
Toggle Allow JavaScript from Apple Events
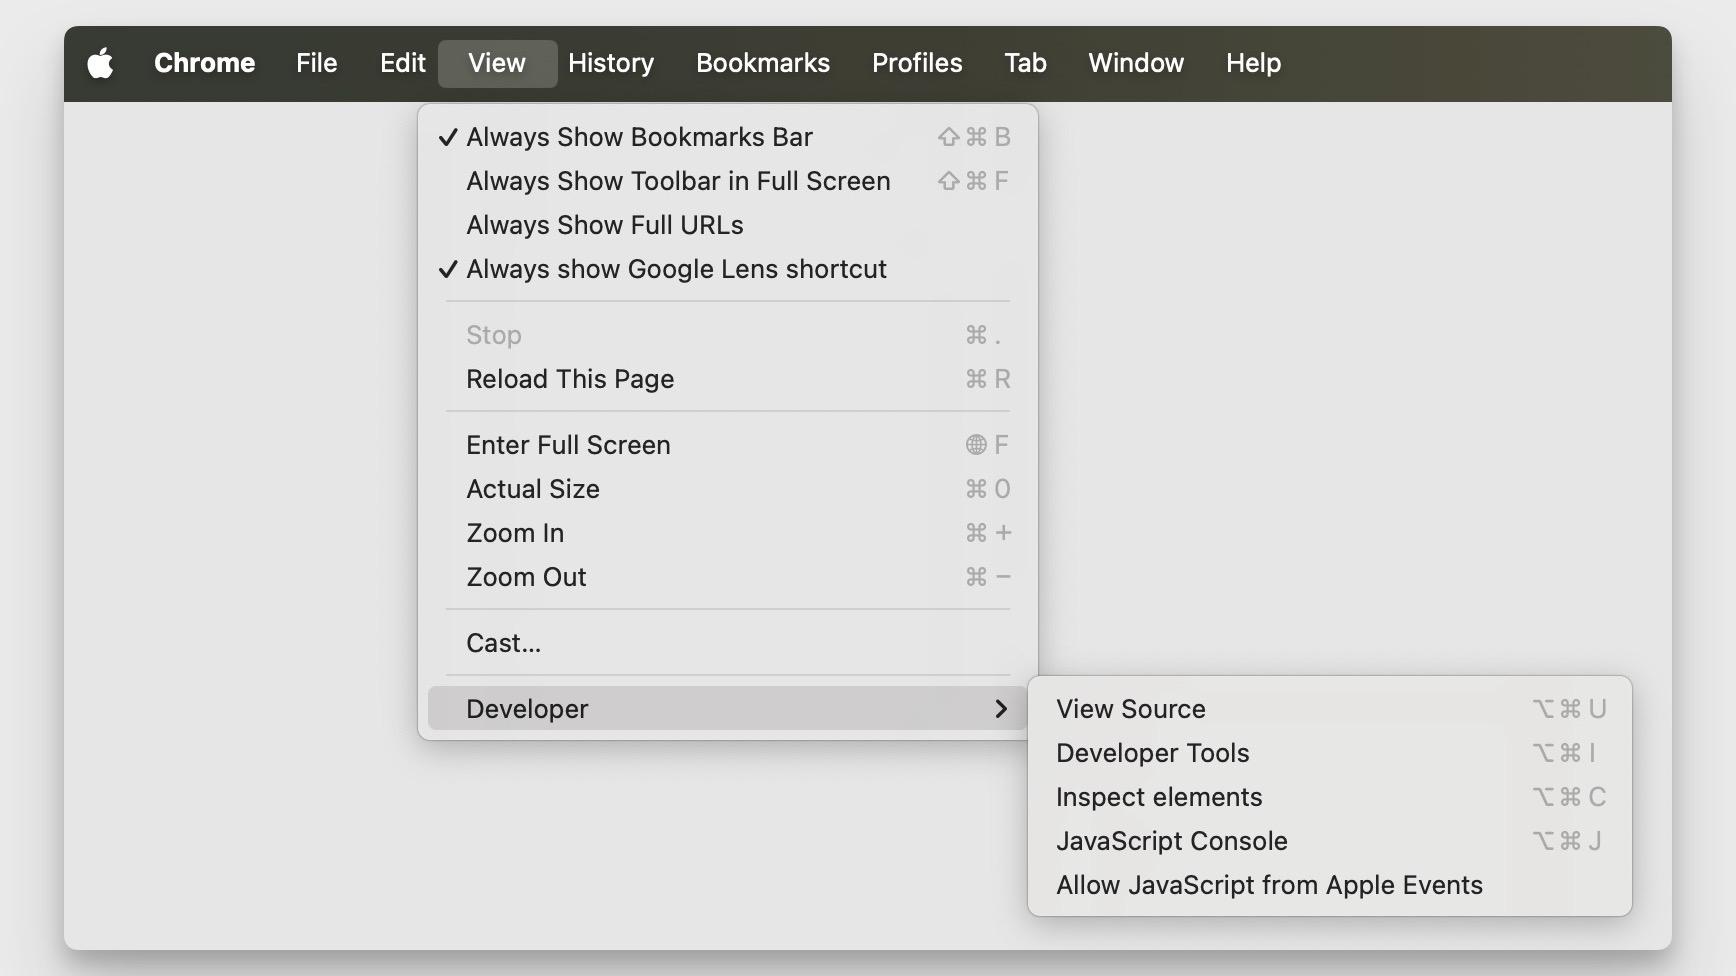click(1330, 885)
